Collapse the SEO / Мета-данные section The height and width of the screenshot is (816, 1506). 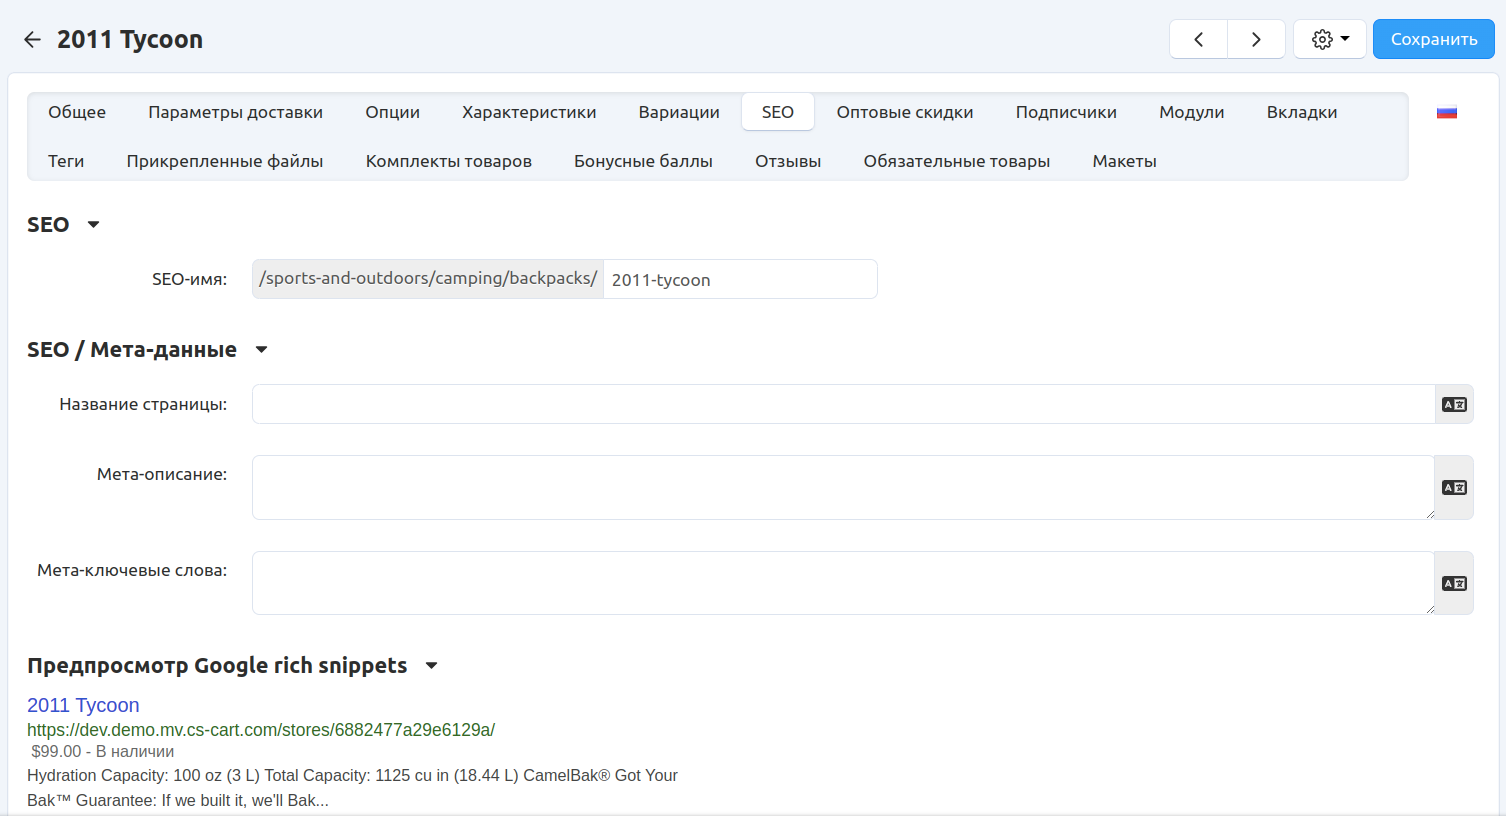pyautogui.click(x=261, y=350)
